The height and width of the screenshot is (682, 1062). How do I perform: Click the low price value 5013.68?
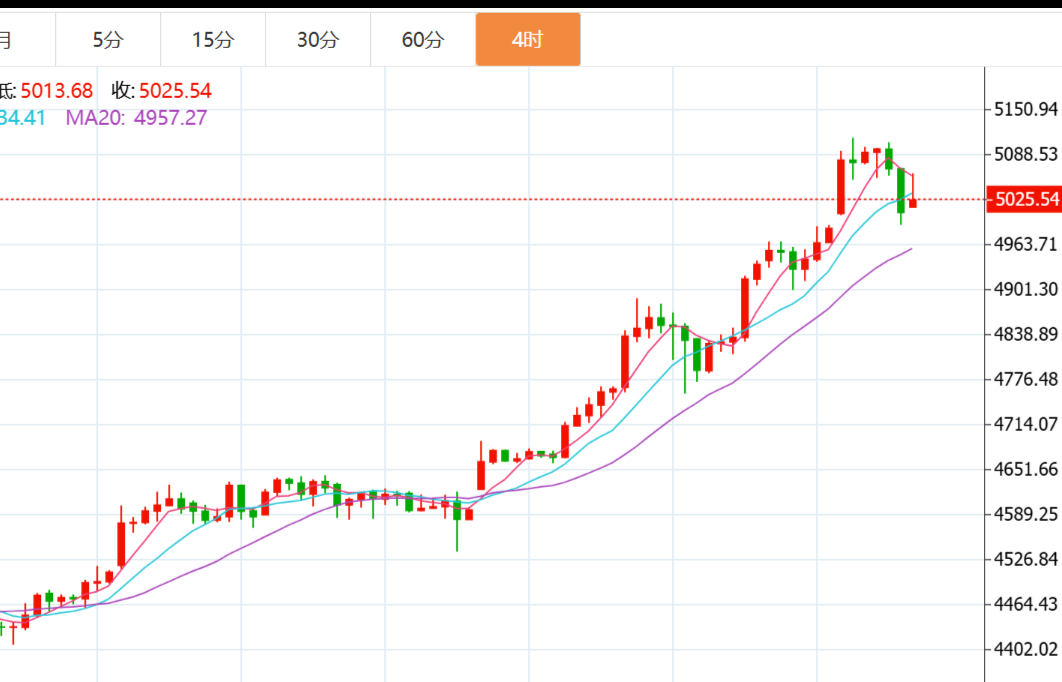(x=56, y=91)
